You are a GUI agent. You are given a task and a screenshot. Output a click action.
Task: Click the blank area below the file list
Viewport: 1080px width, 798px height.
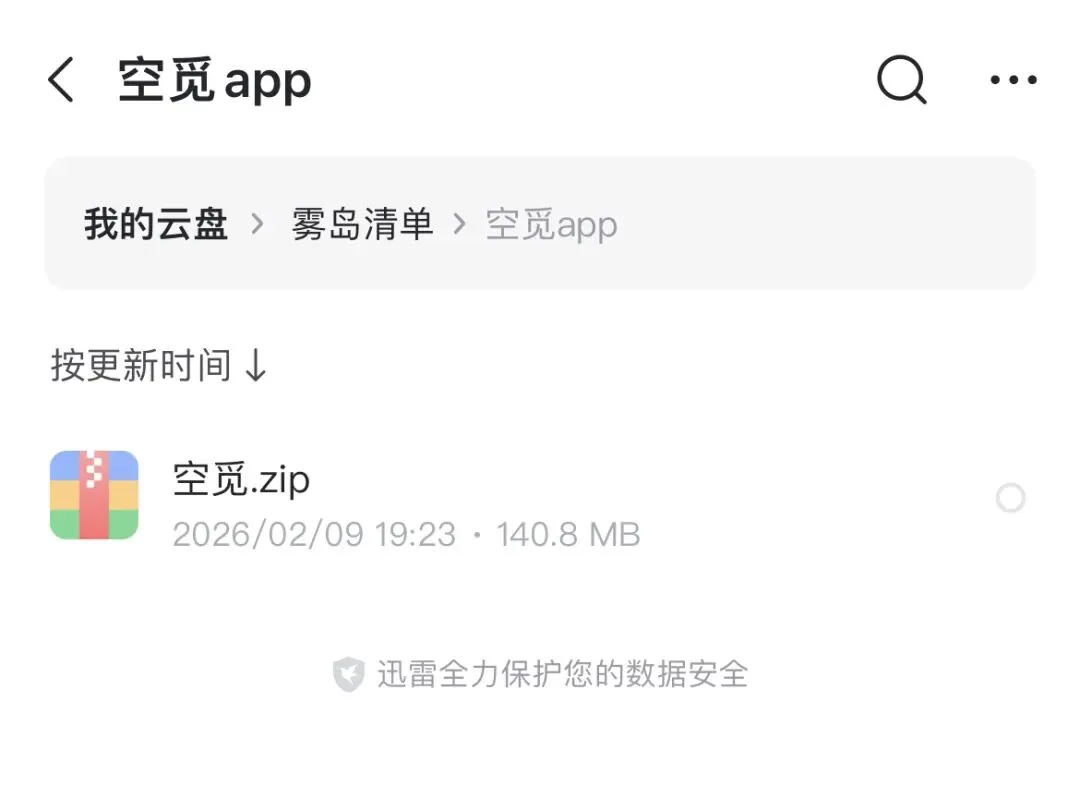(x=540, y=750)
